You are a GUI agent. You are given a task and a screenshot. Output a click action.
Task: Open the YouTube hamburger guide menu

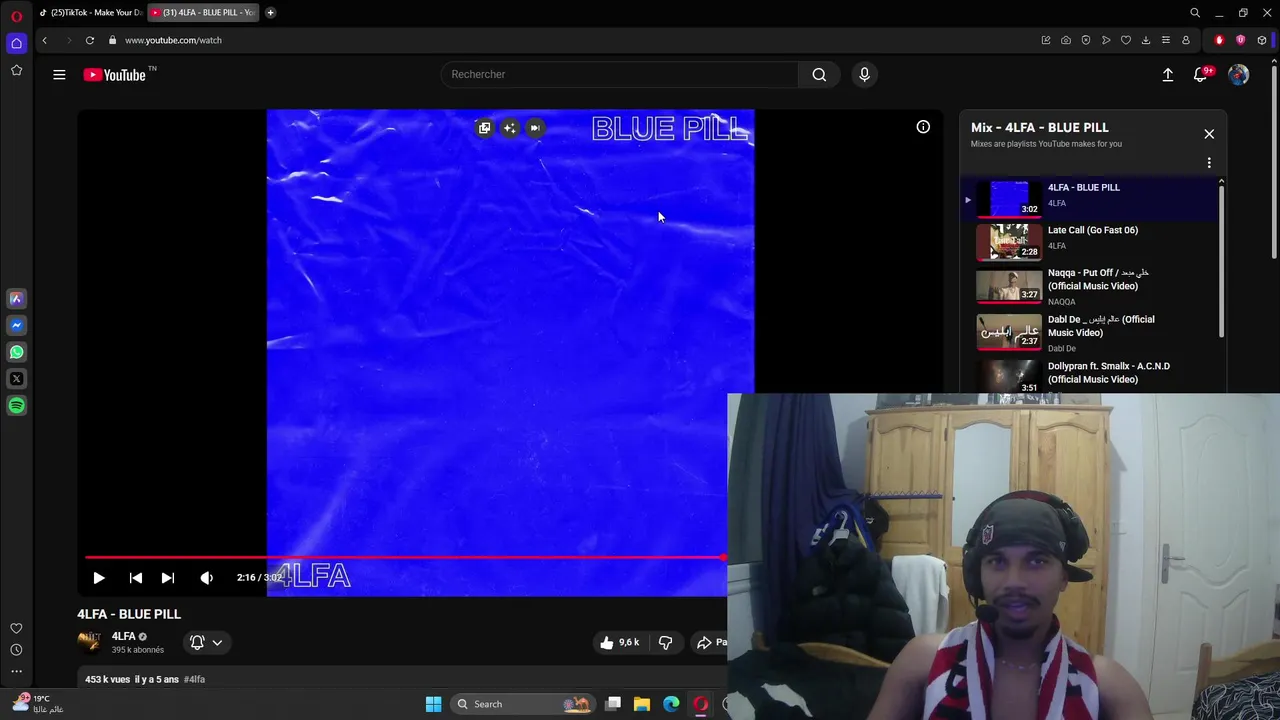[x=59, y=74]
